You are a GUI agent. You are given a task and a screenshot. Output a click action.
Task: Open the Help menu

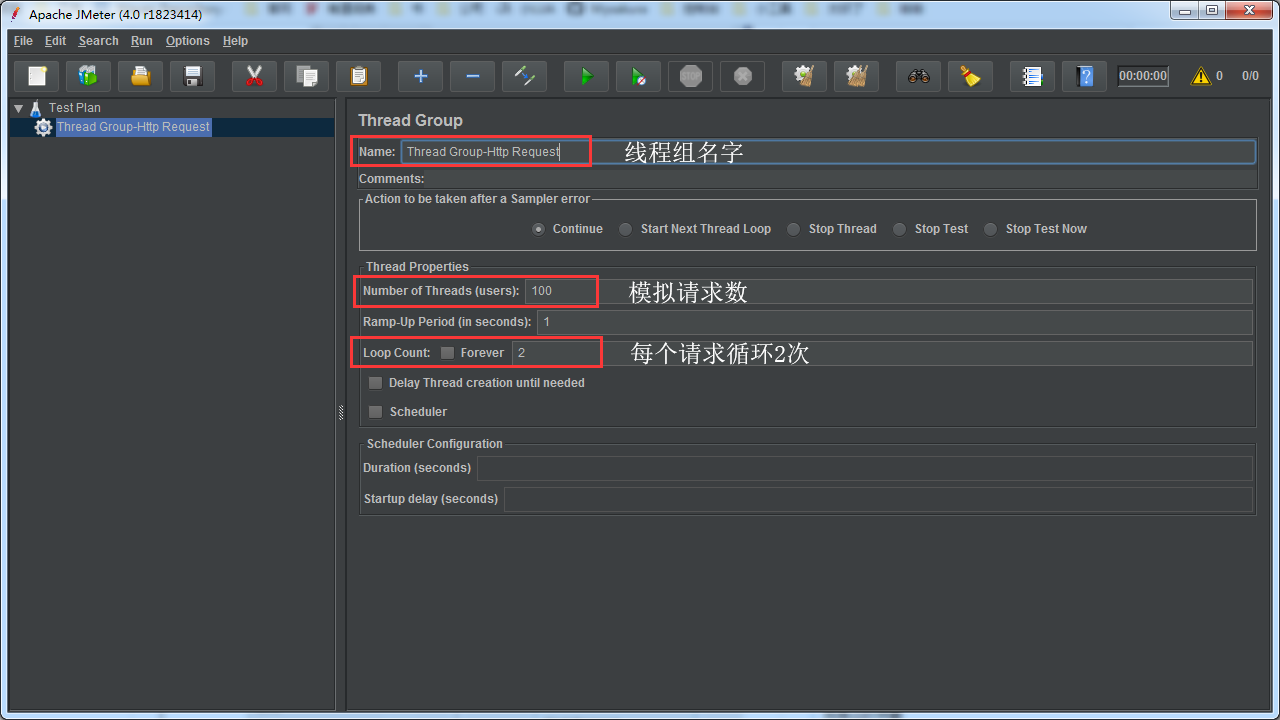(x=235, y=41)
